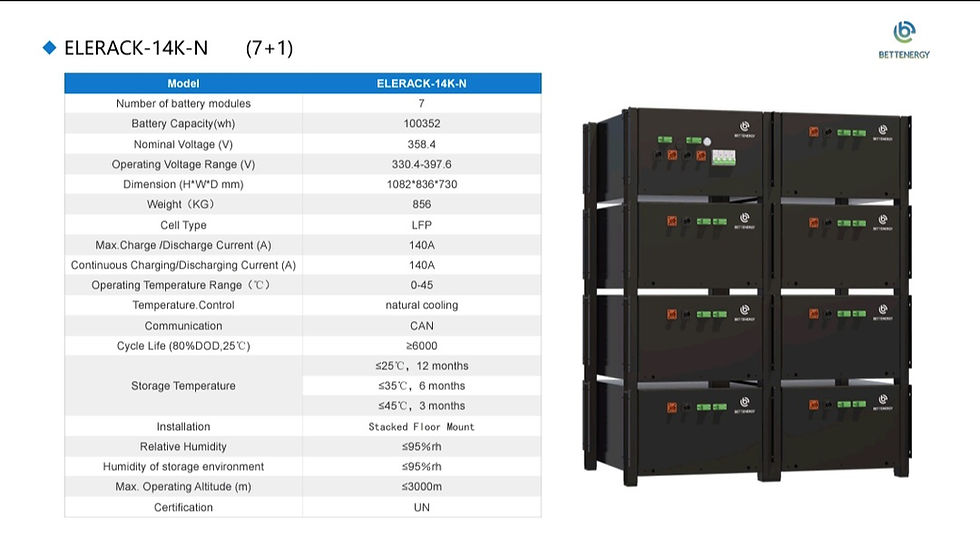Click the Communication label
Screen dimensions: 980x546
[x=183, y=325]
